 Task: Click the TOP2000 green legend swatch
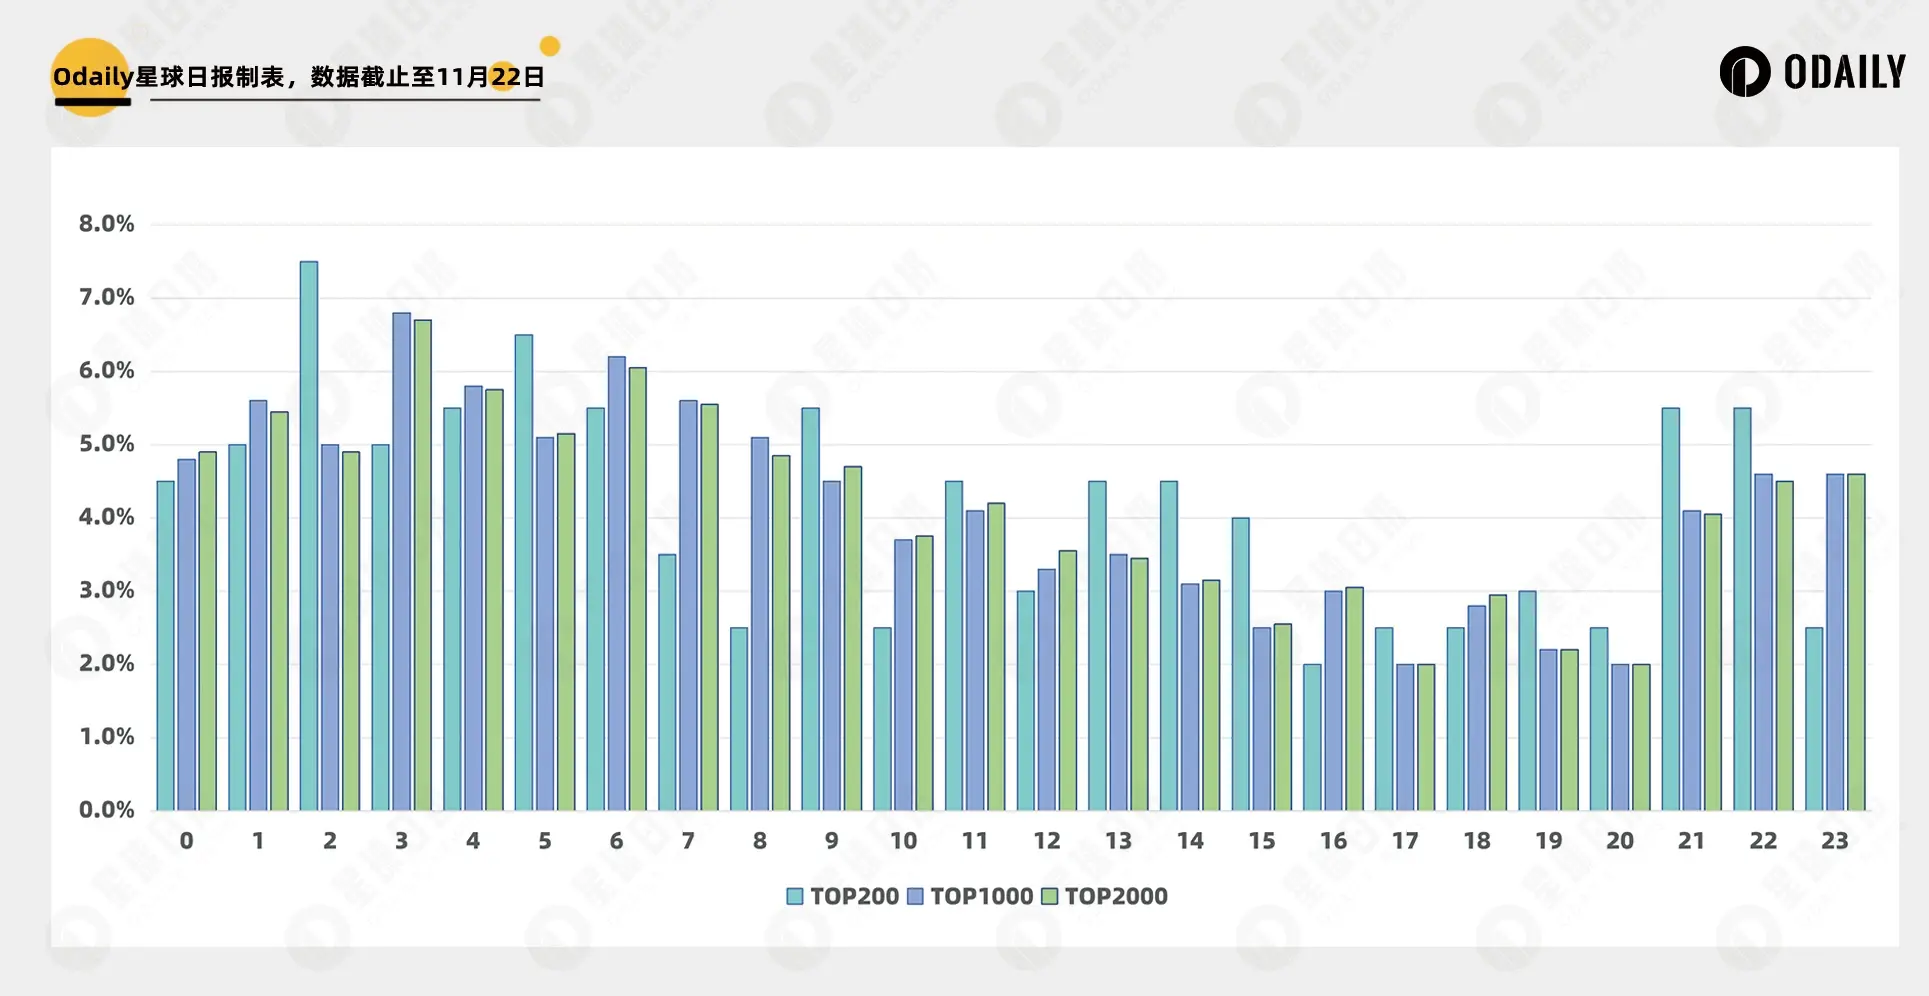pos(1050,896)
